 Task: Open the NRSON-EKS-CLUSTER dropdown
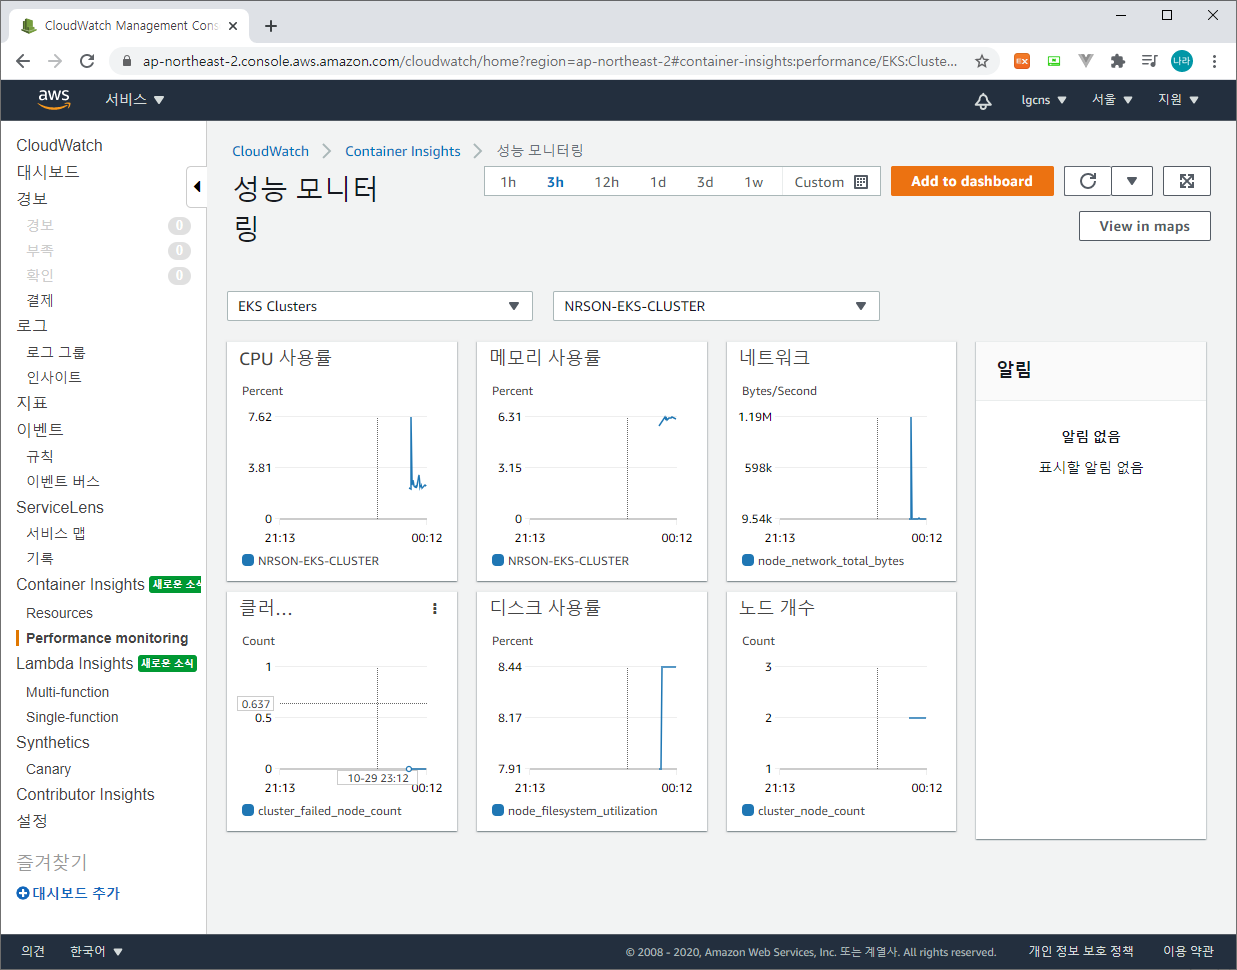[716, 306]
